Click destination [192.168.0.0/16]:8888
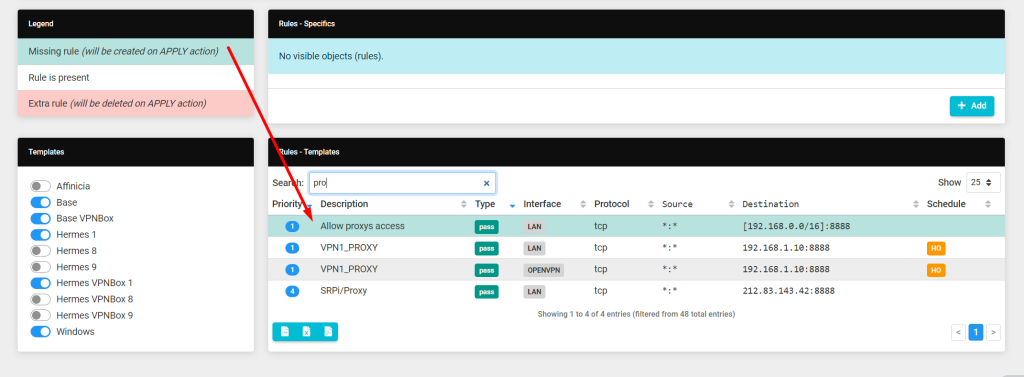This screenshot has width=1024, height=377. pos(796,227)
